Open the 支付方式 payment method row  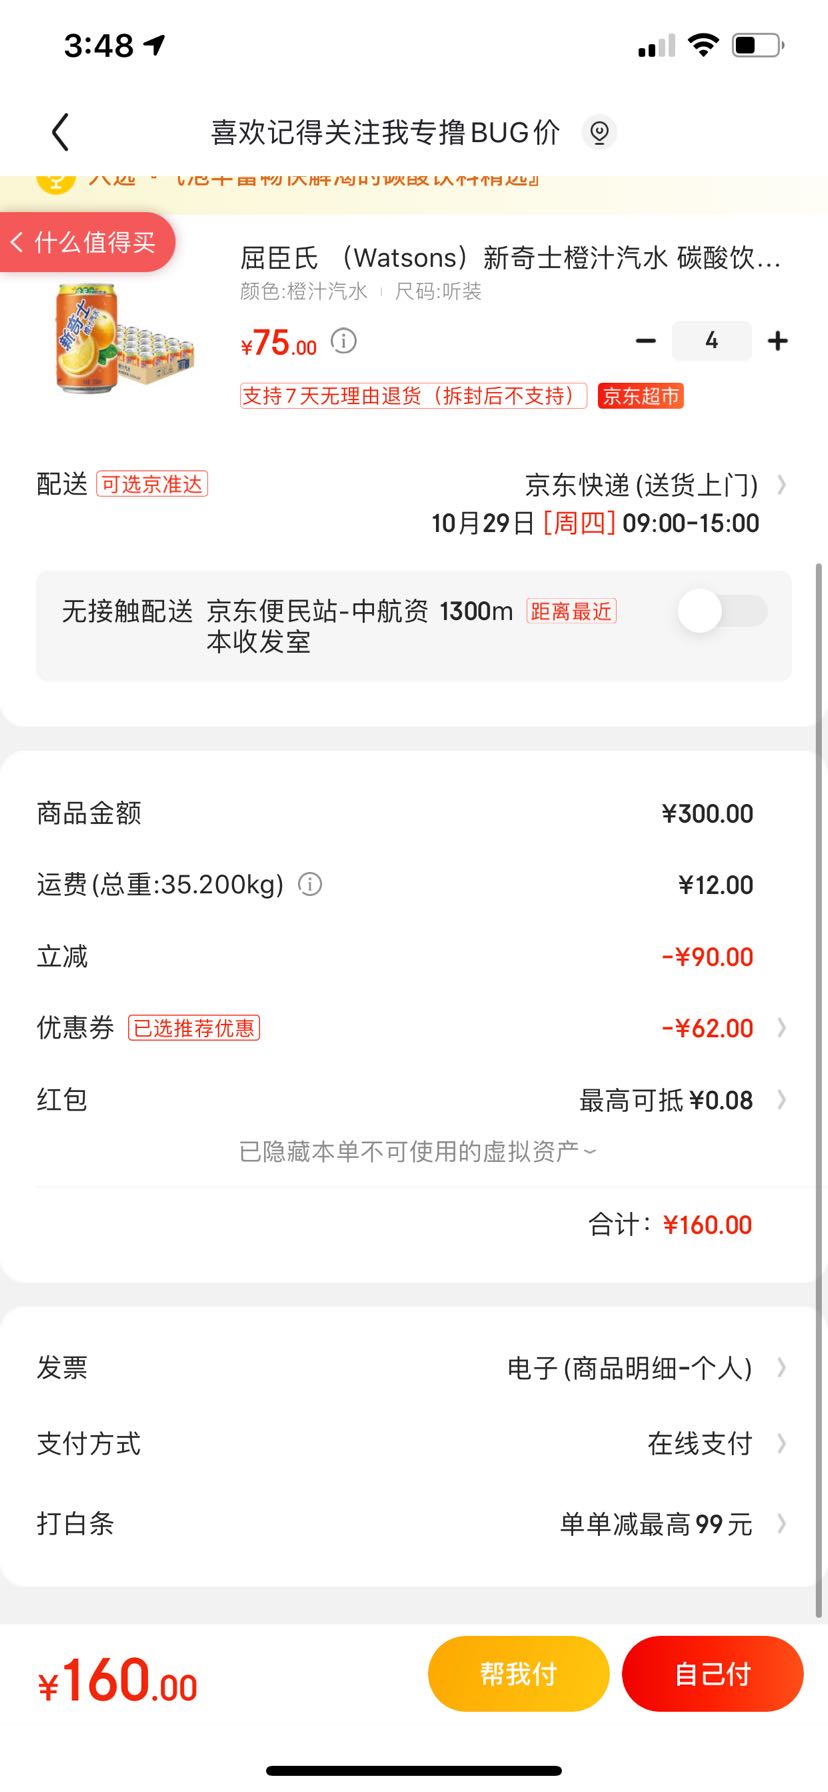click(x=414, y=1444)
